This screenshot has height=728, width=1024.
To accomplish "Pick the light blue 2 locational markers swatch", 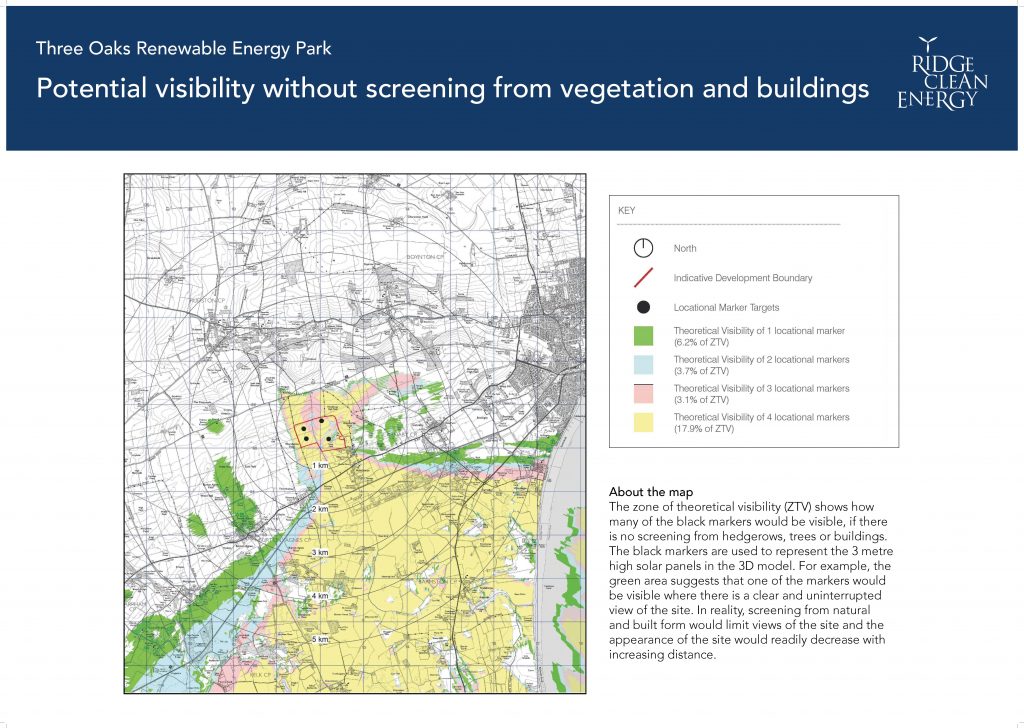I will pos(643,364).
